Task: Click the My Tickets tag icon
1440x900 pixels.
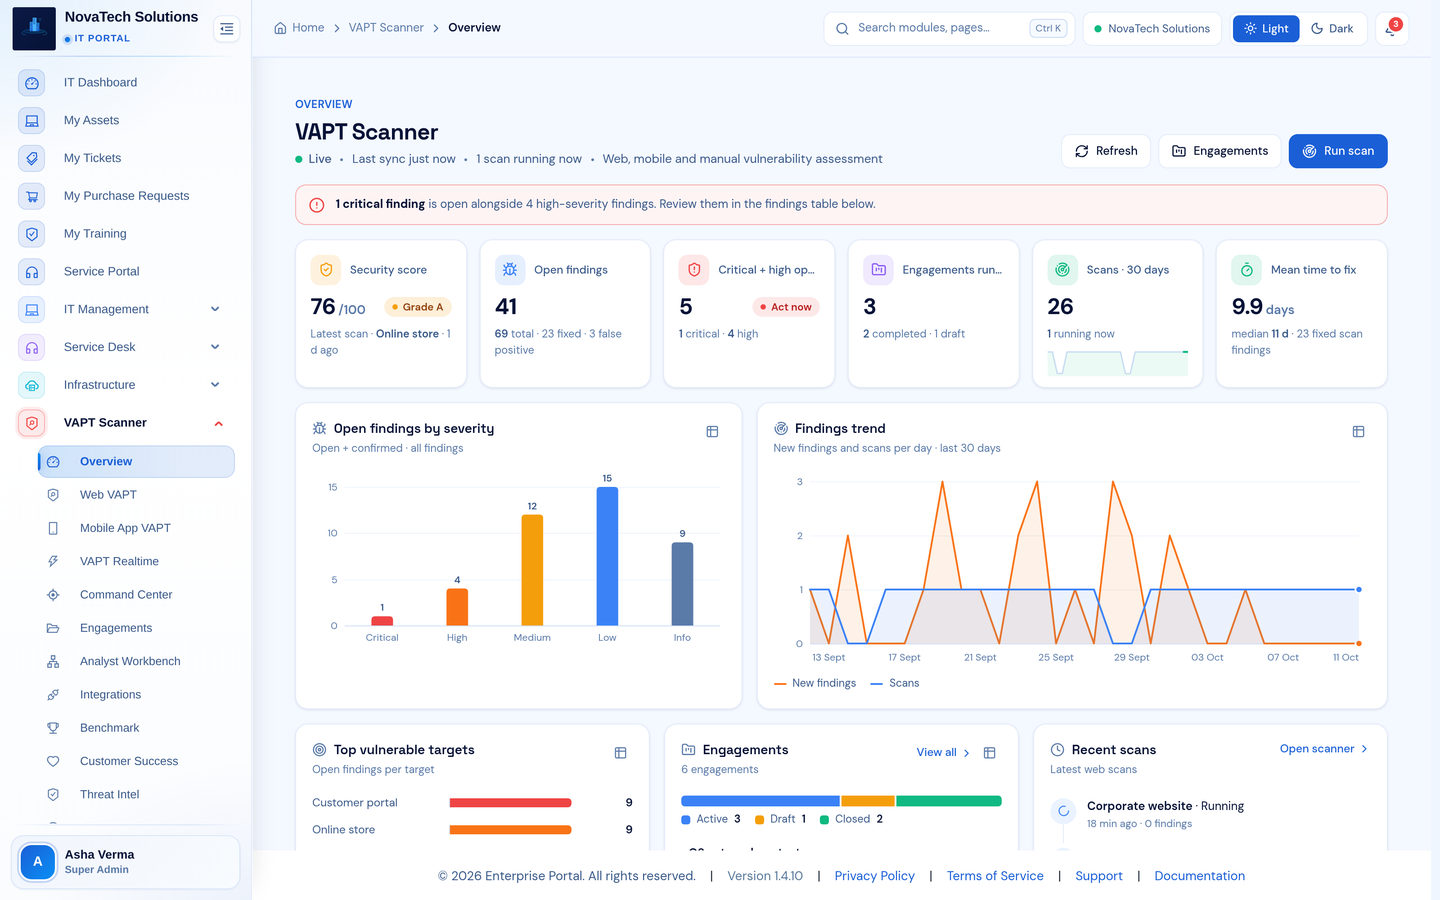Action: click(32, 158)
